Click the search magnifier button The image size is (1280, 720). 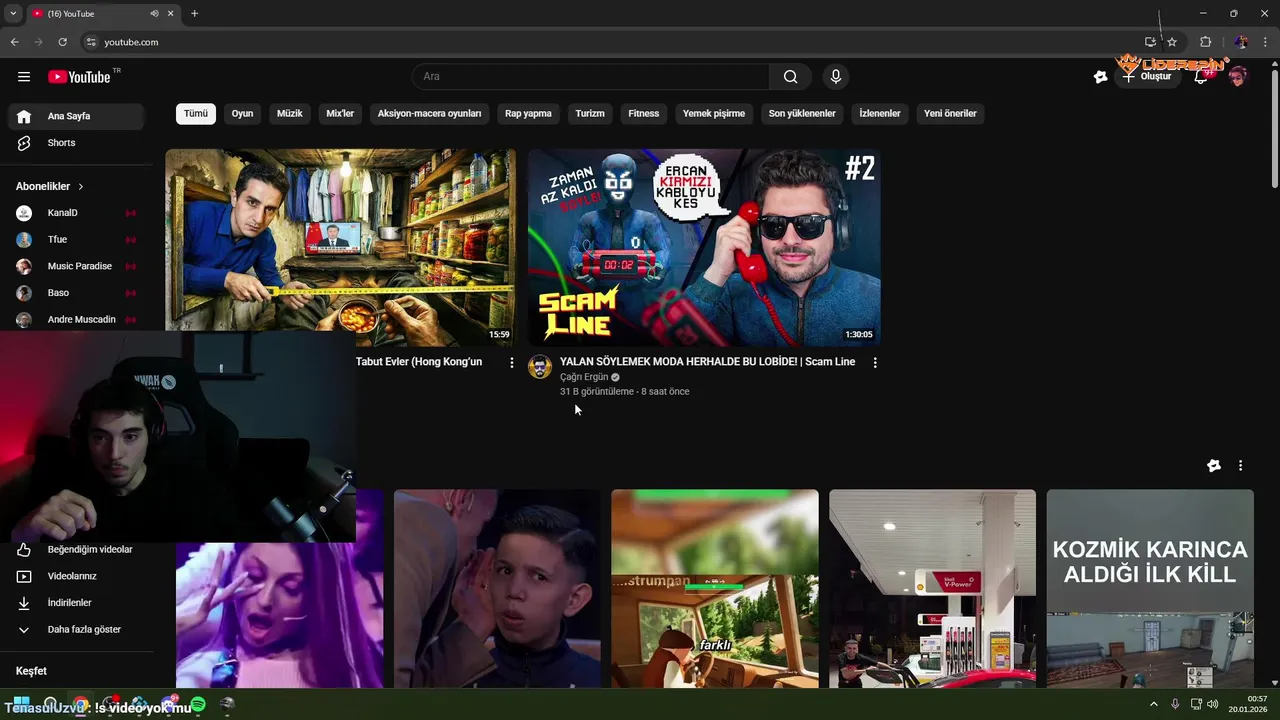click(x=790, y=77)
